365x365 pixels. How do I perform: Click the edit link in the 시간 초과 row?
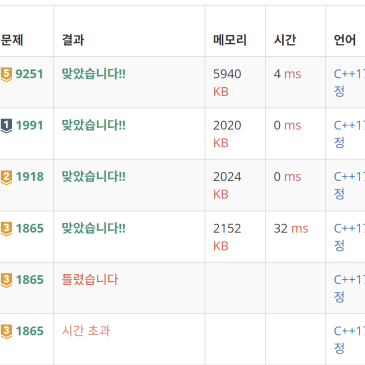coord(339,349)
